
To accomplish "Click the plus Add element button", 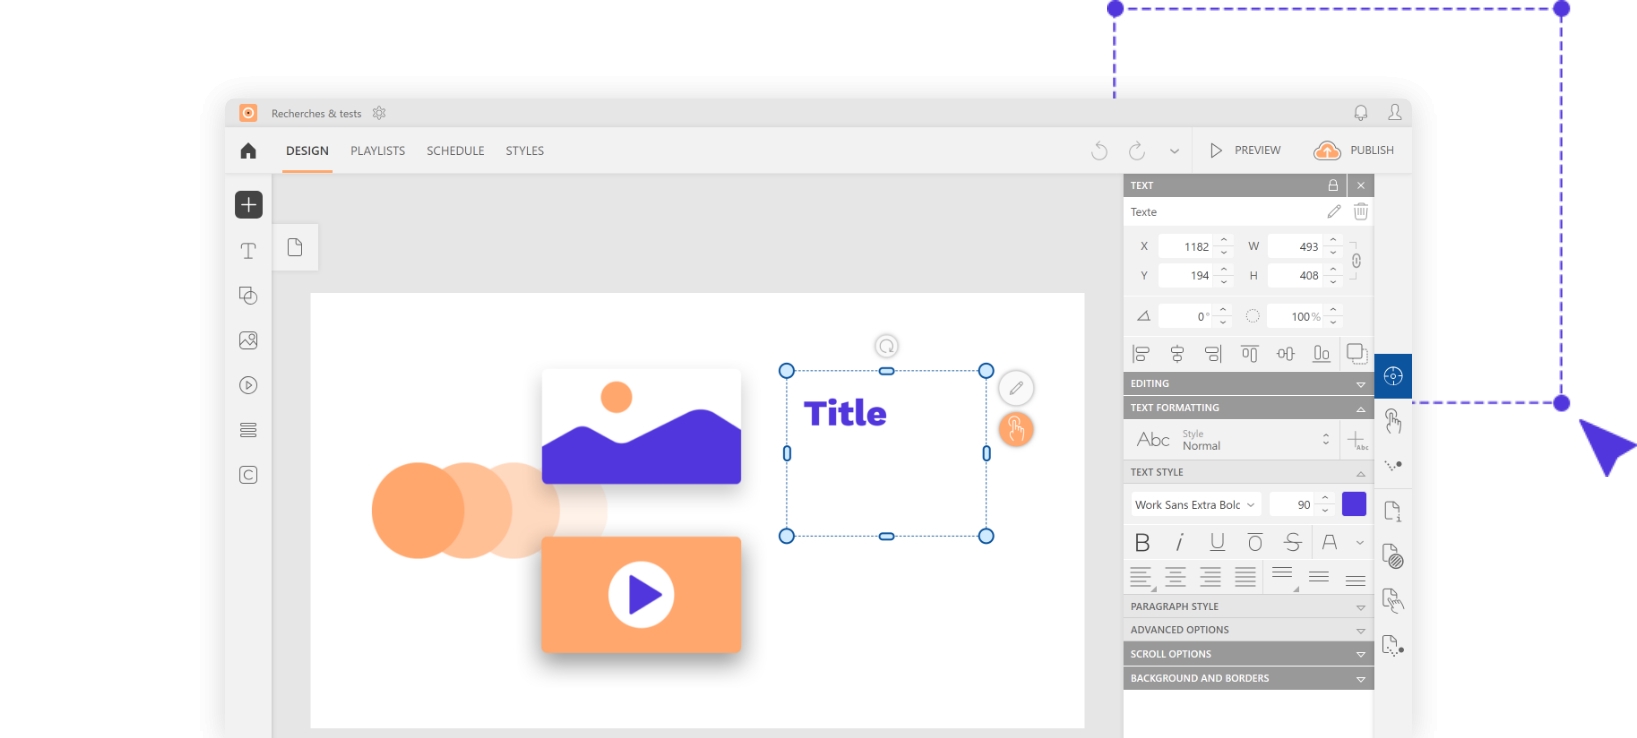I will coord(249,205).
